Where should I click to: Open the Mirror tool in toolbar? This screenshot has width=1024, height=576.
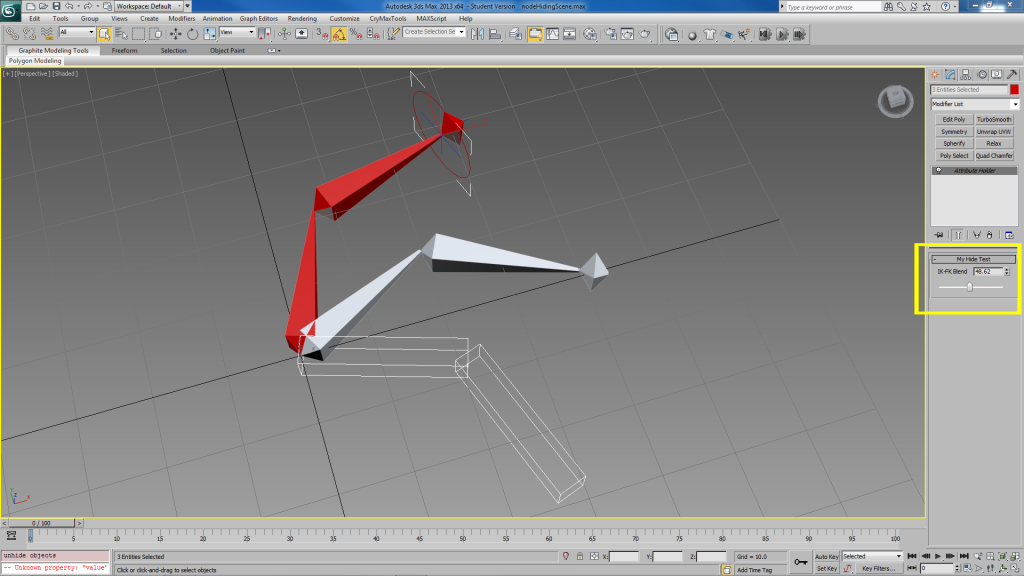[x=477, y=33]
